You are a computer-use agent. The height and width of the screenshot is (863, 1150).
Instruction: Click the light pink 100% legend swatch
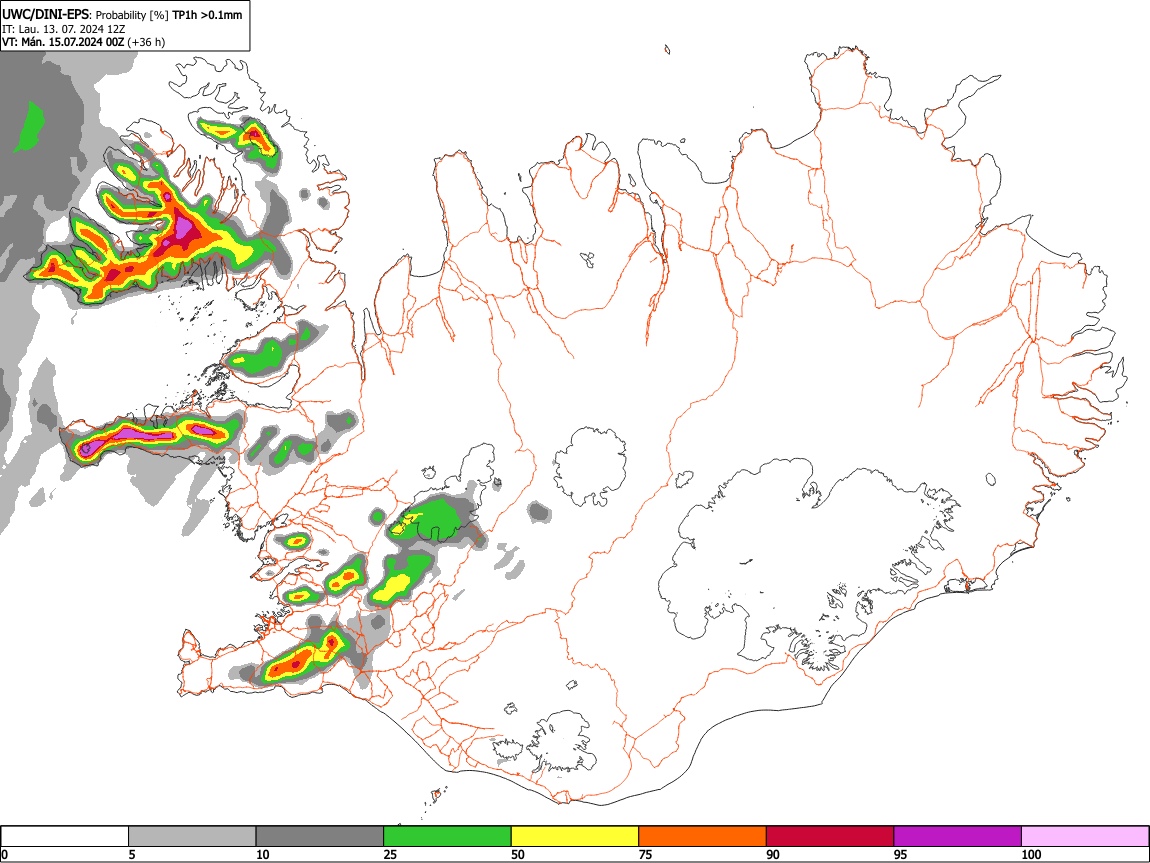point(1085,837)
